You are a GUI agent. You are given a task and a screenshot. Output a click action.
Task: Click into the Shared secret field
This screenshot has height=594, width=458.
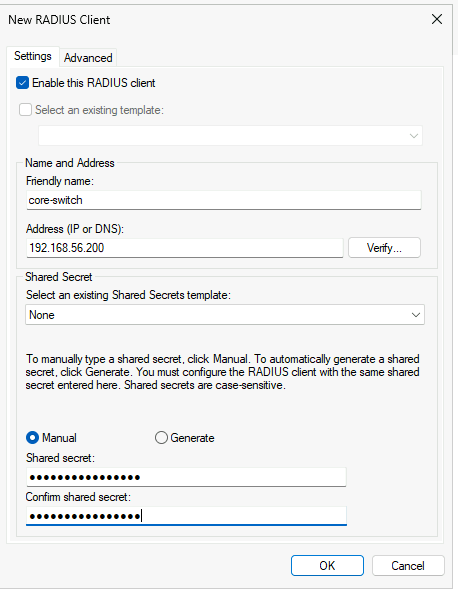[x=186, y=477]
